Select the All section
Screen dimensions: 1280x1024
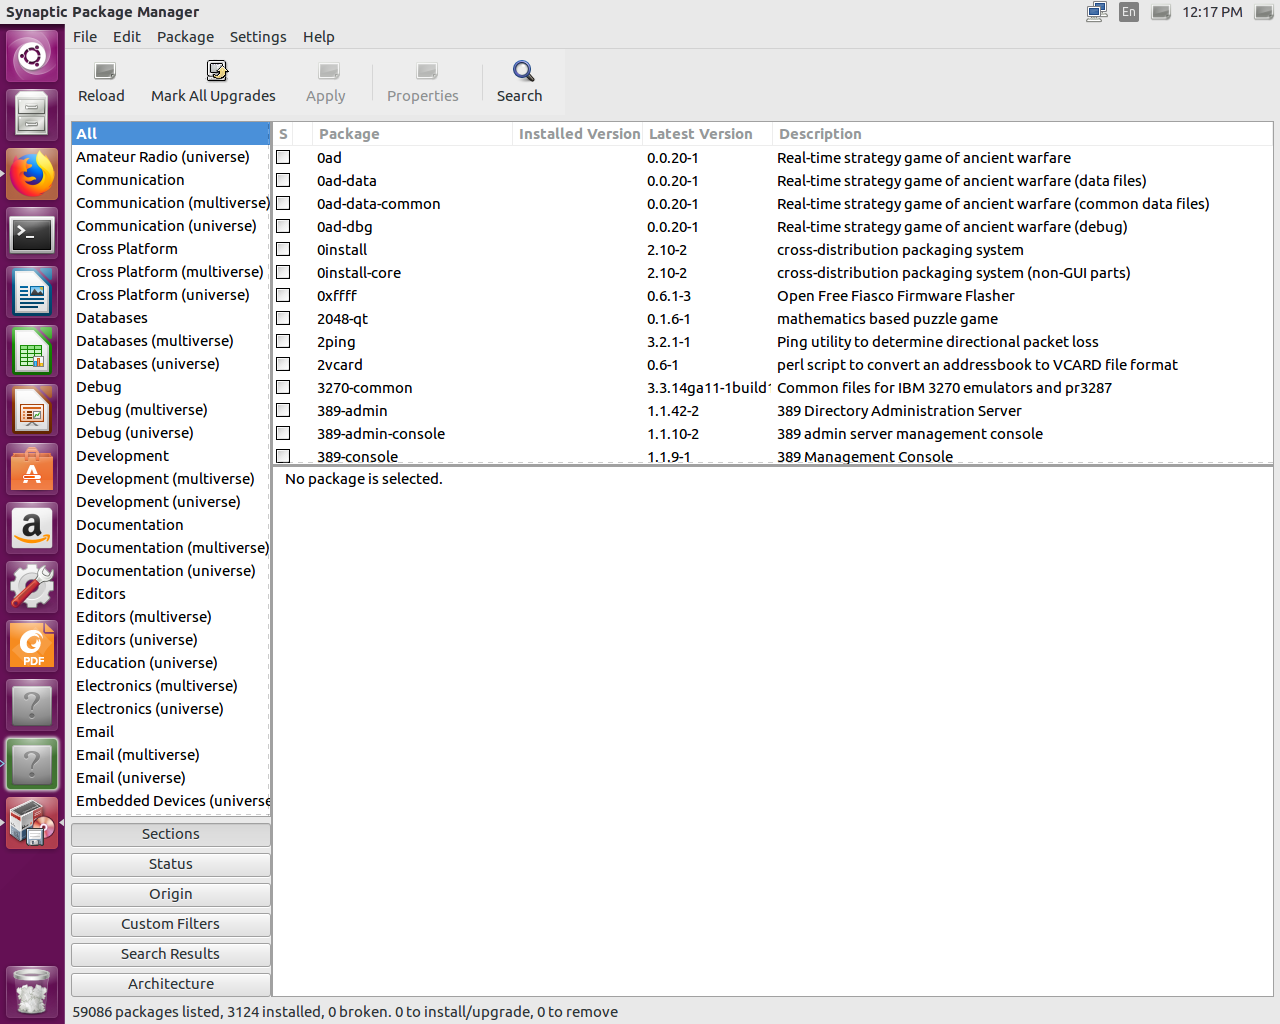coord(171,134)
